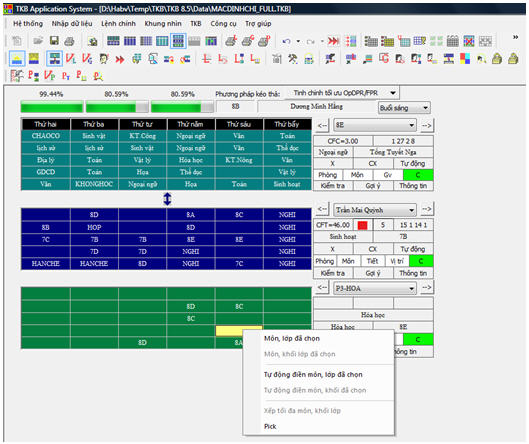529x444 pixels.
Task: Select Pick from the context menu
Action: click(270, 426)
